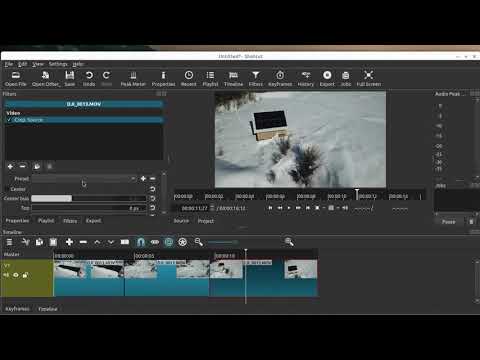Click the timeline Lift up-chevron icon
480x360 pixels.
pos(97,242)
